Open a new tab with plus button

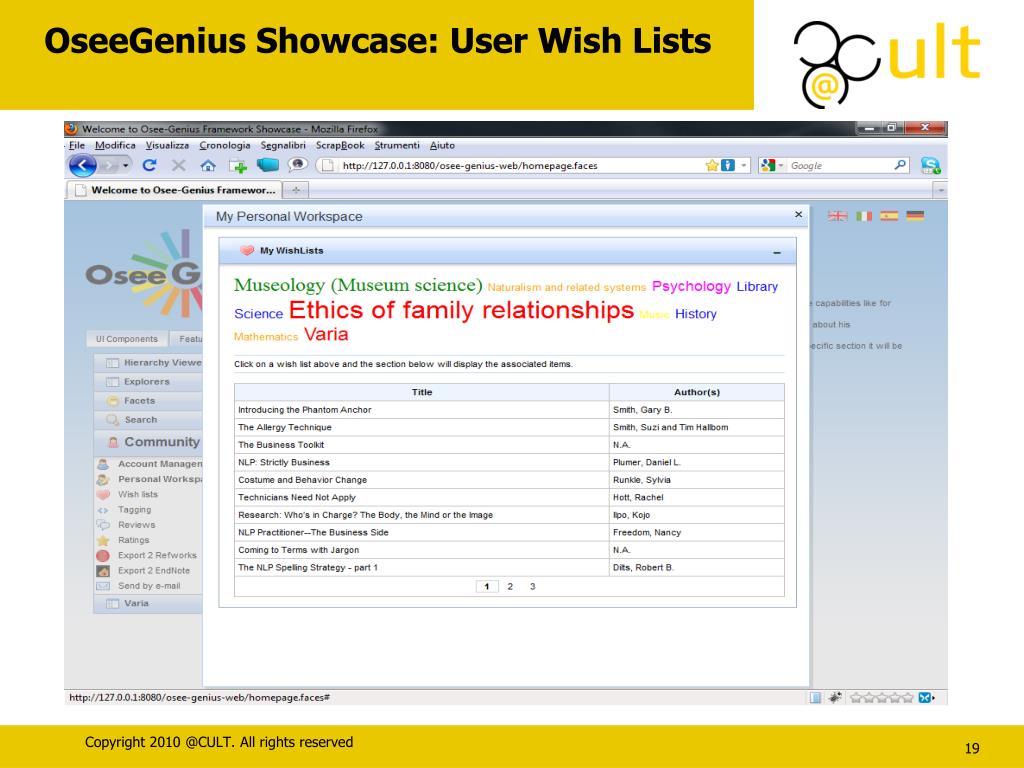click(x=296, y=190)
